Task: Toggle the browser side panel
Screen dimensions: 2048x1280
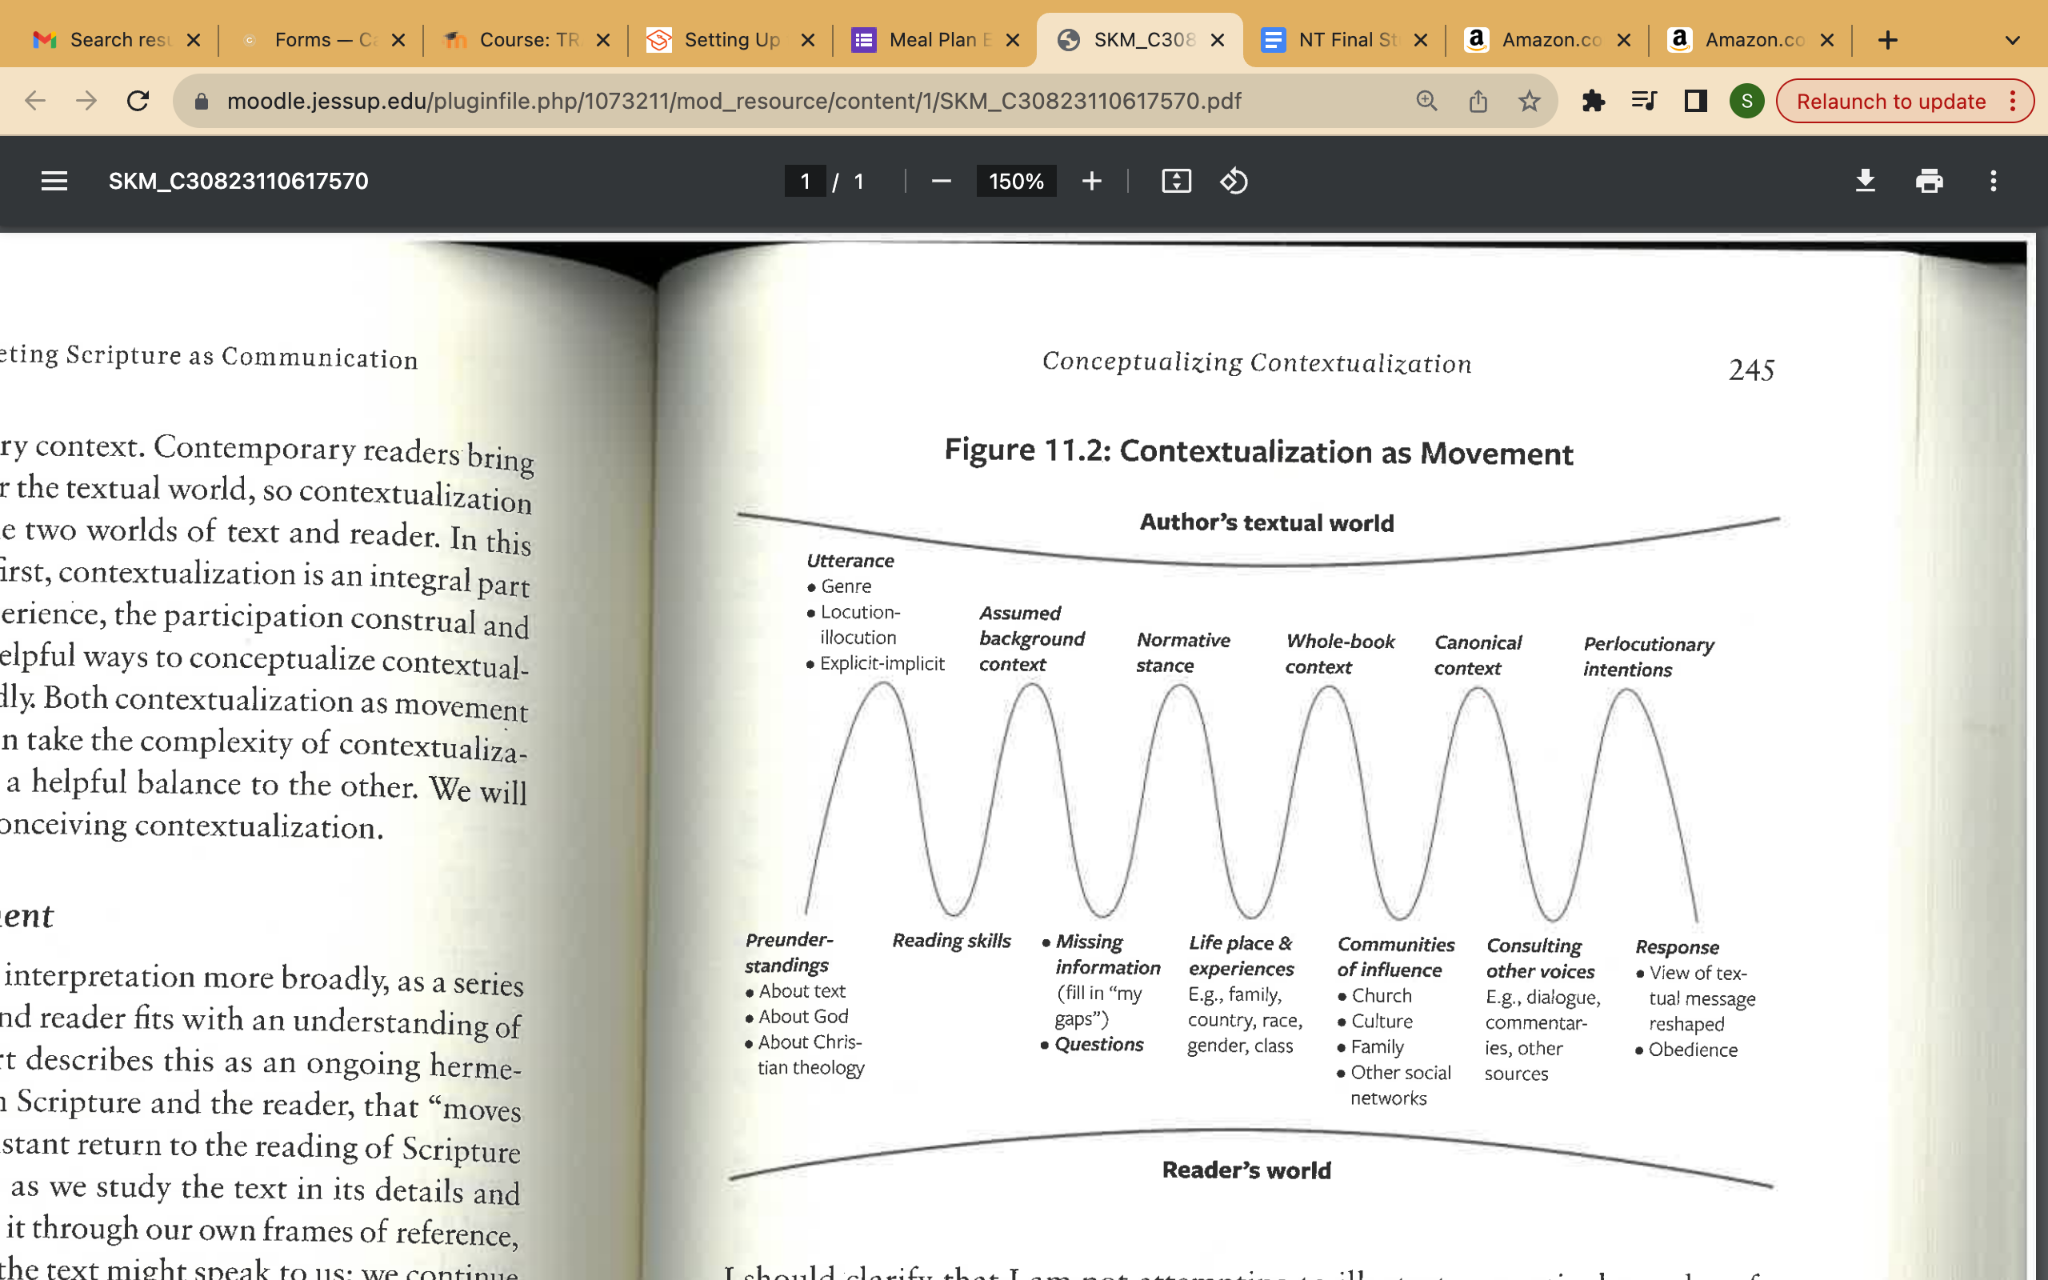Action: (x=1695, y=101)
